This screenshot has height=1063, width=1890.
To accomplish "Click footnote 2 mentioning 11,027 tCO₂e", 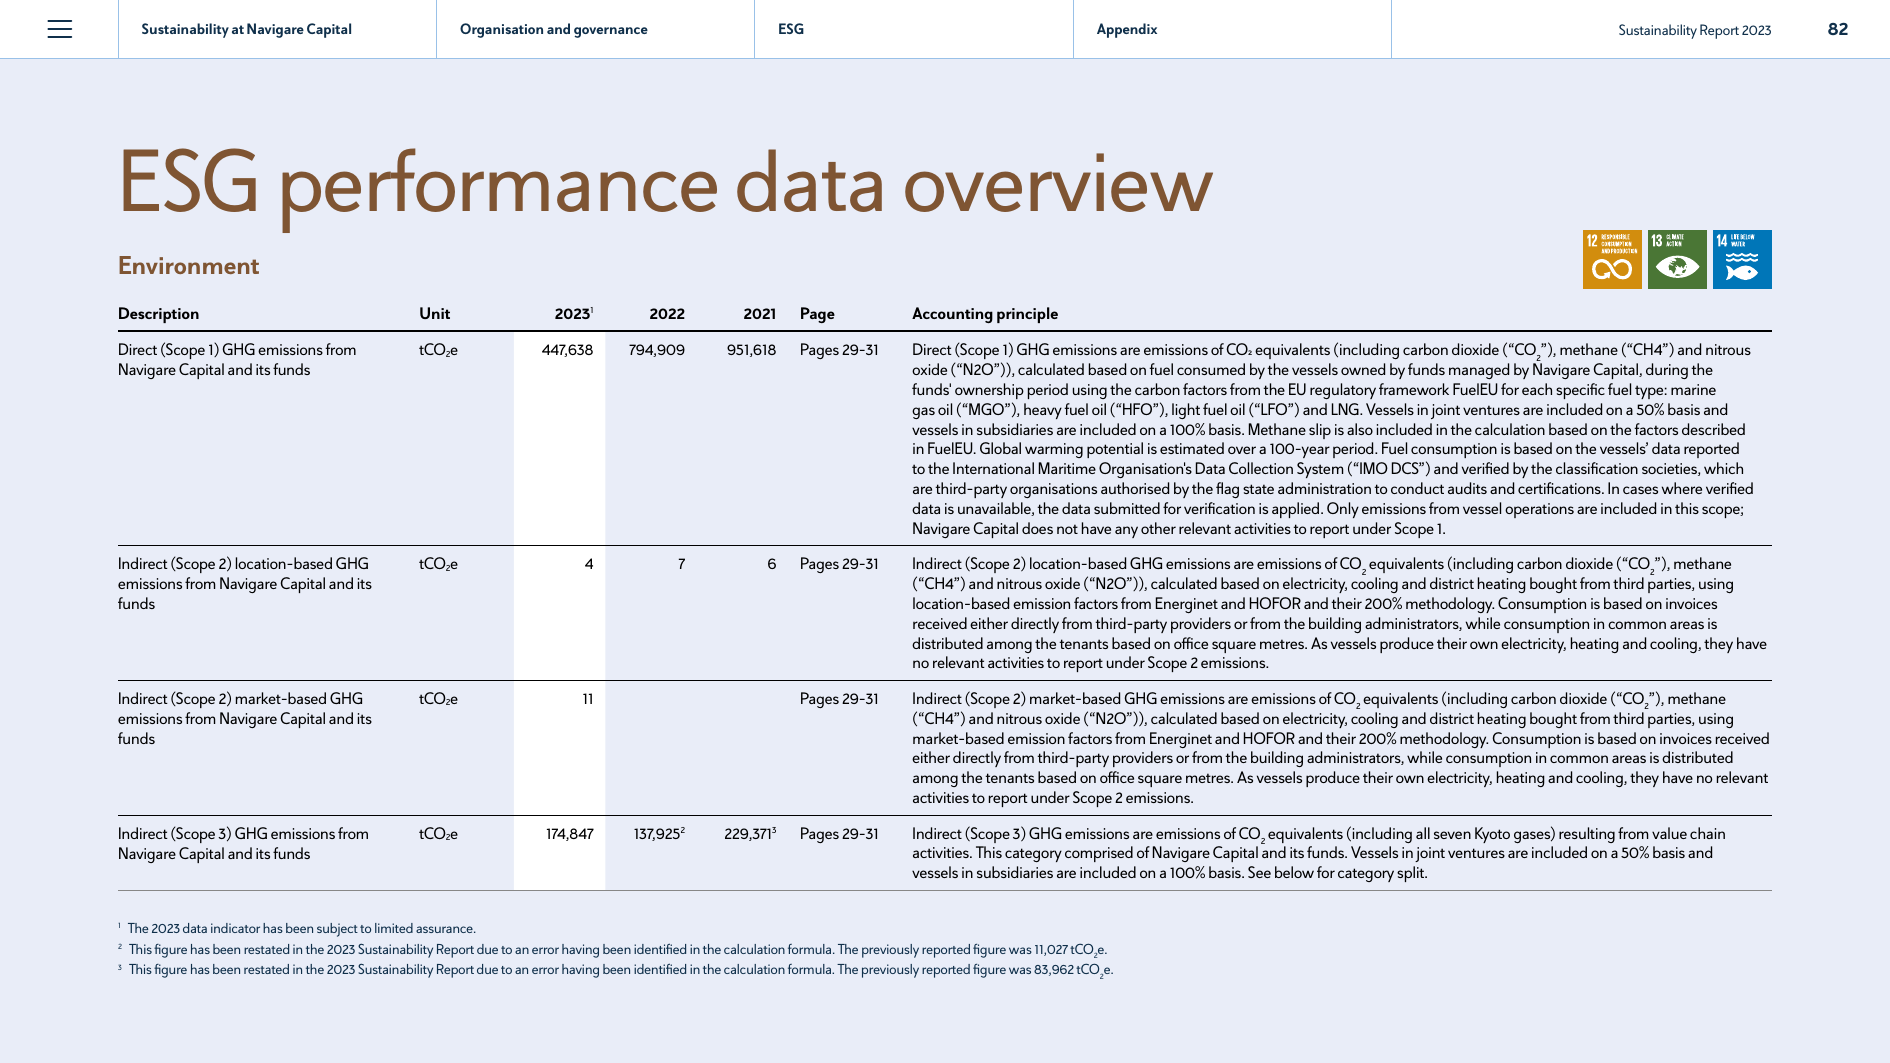I will (x=613, y=950).
